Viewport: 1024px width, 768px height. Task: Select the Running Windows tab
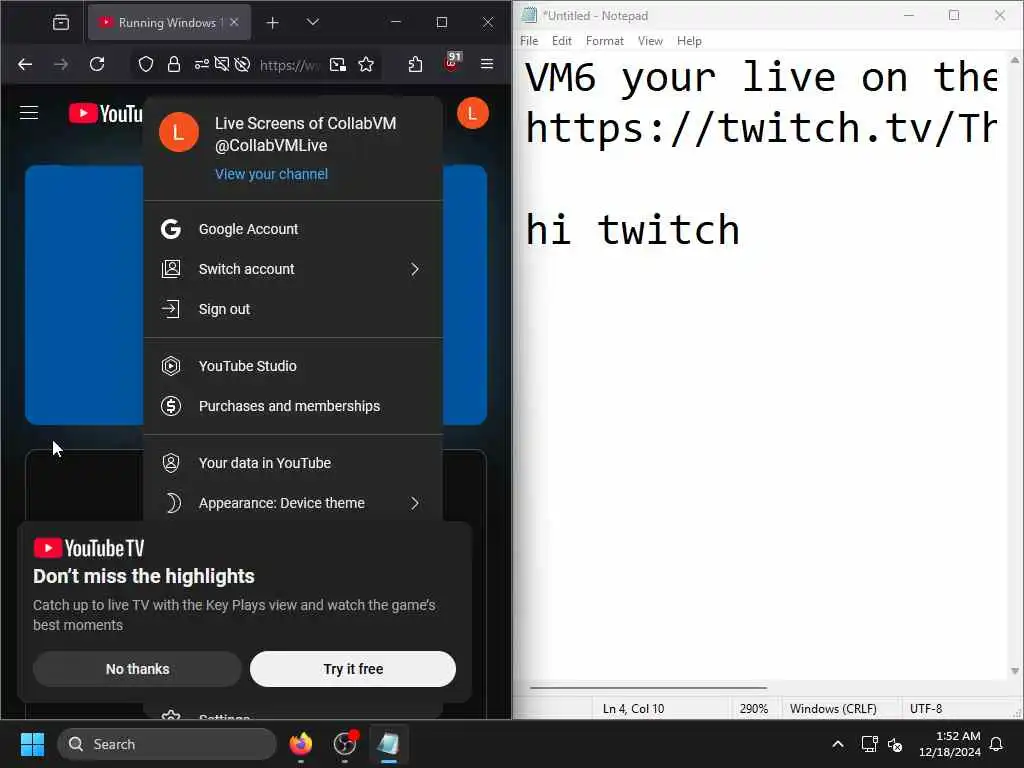[169, 22]
